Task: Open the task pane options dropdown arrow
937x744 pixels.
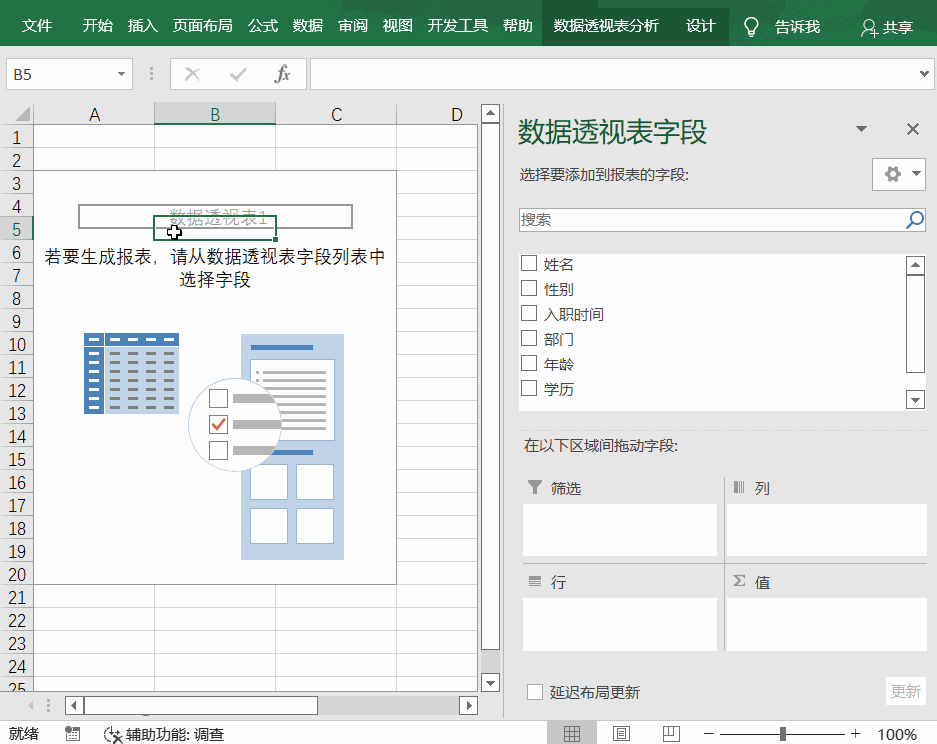Action: click(861, 129)
